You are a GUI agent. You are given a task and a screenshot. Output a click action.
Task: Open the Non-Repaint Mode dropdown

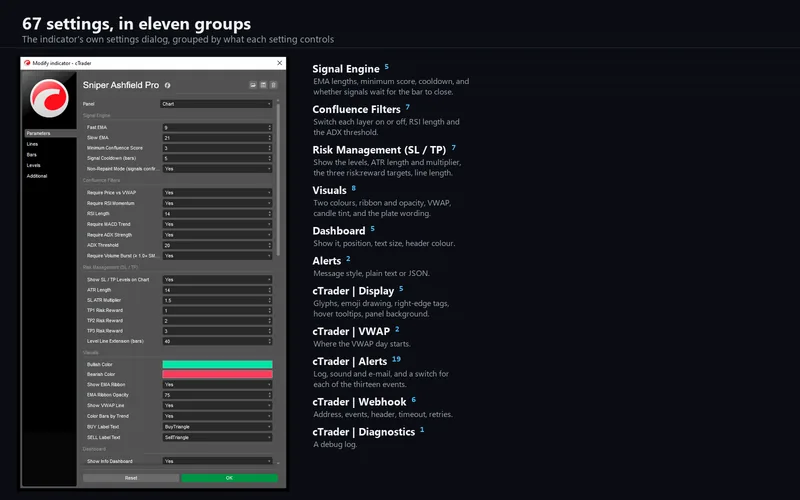[217, 168]
